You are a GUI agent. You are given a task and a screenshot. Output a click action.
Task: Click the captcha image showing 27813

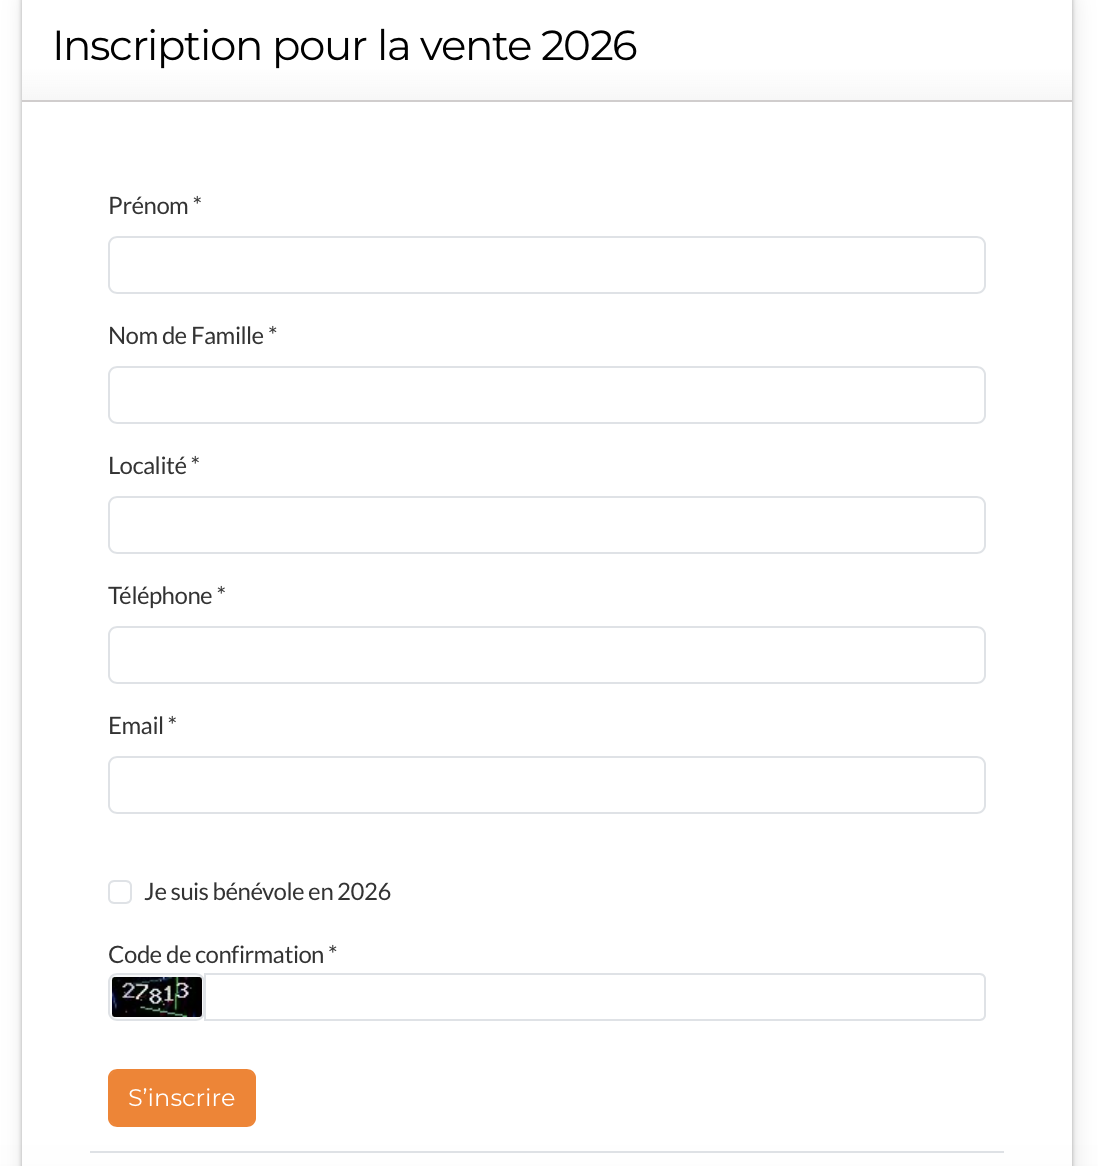(157, 996)
